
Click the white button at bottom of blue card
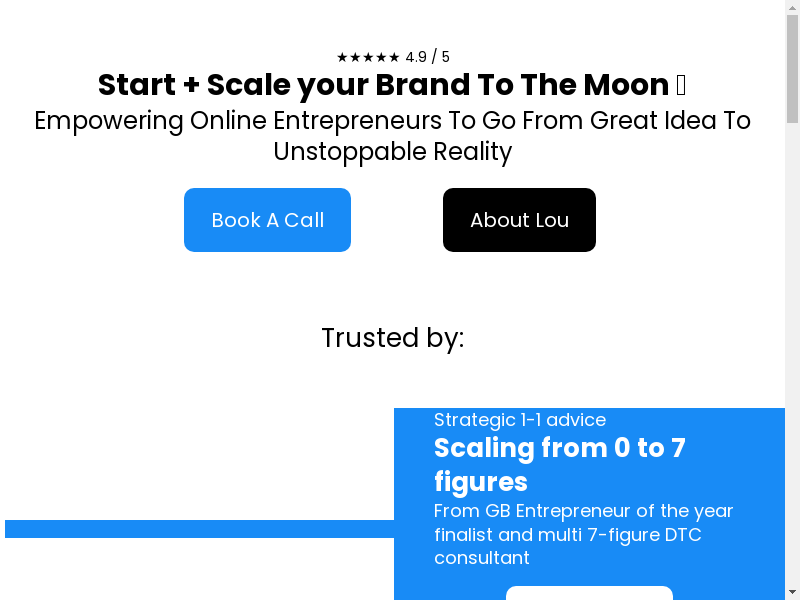click(x=589, y=593)
